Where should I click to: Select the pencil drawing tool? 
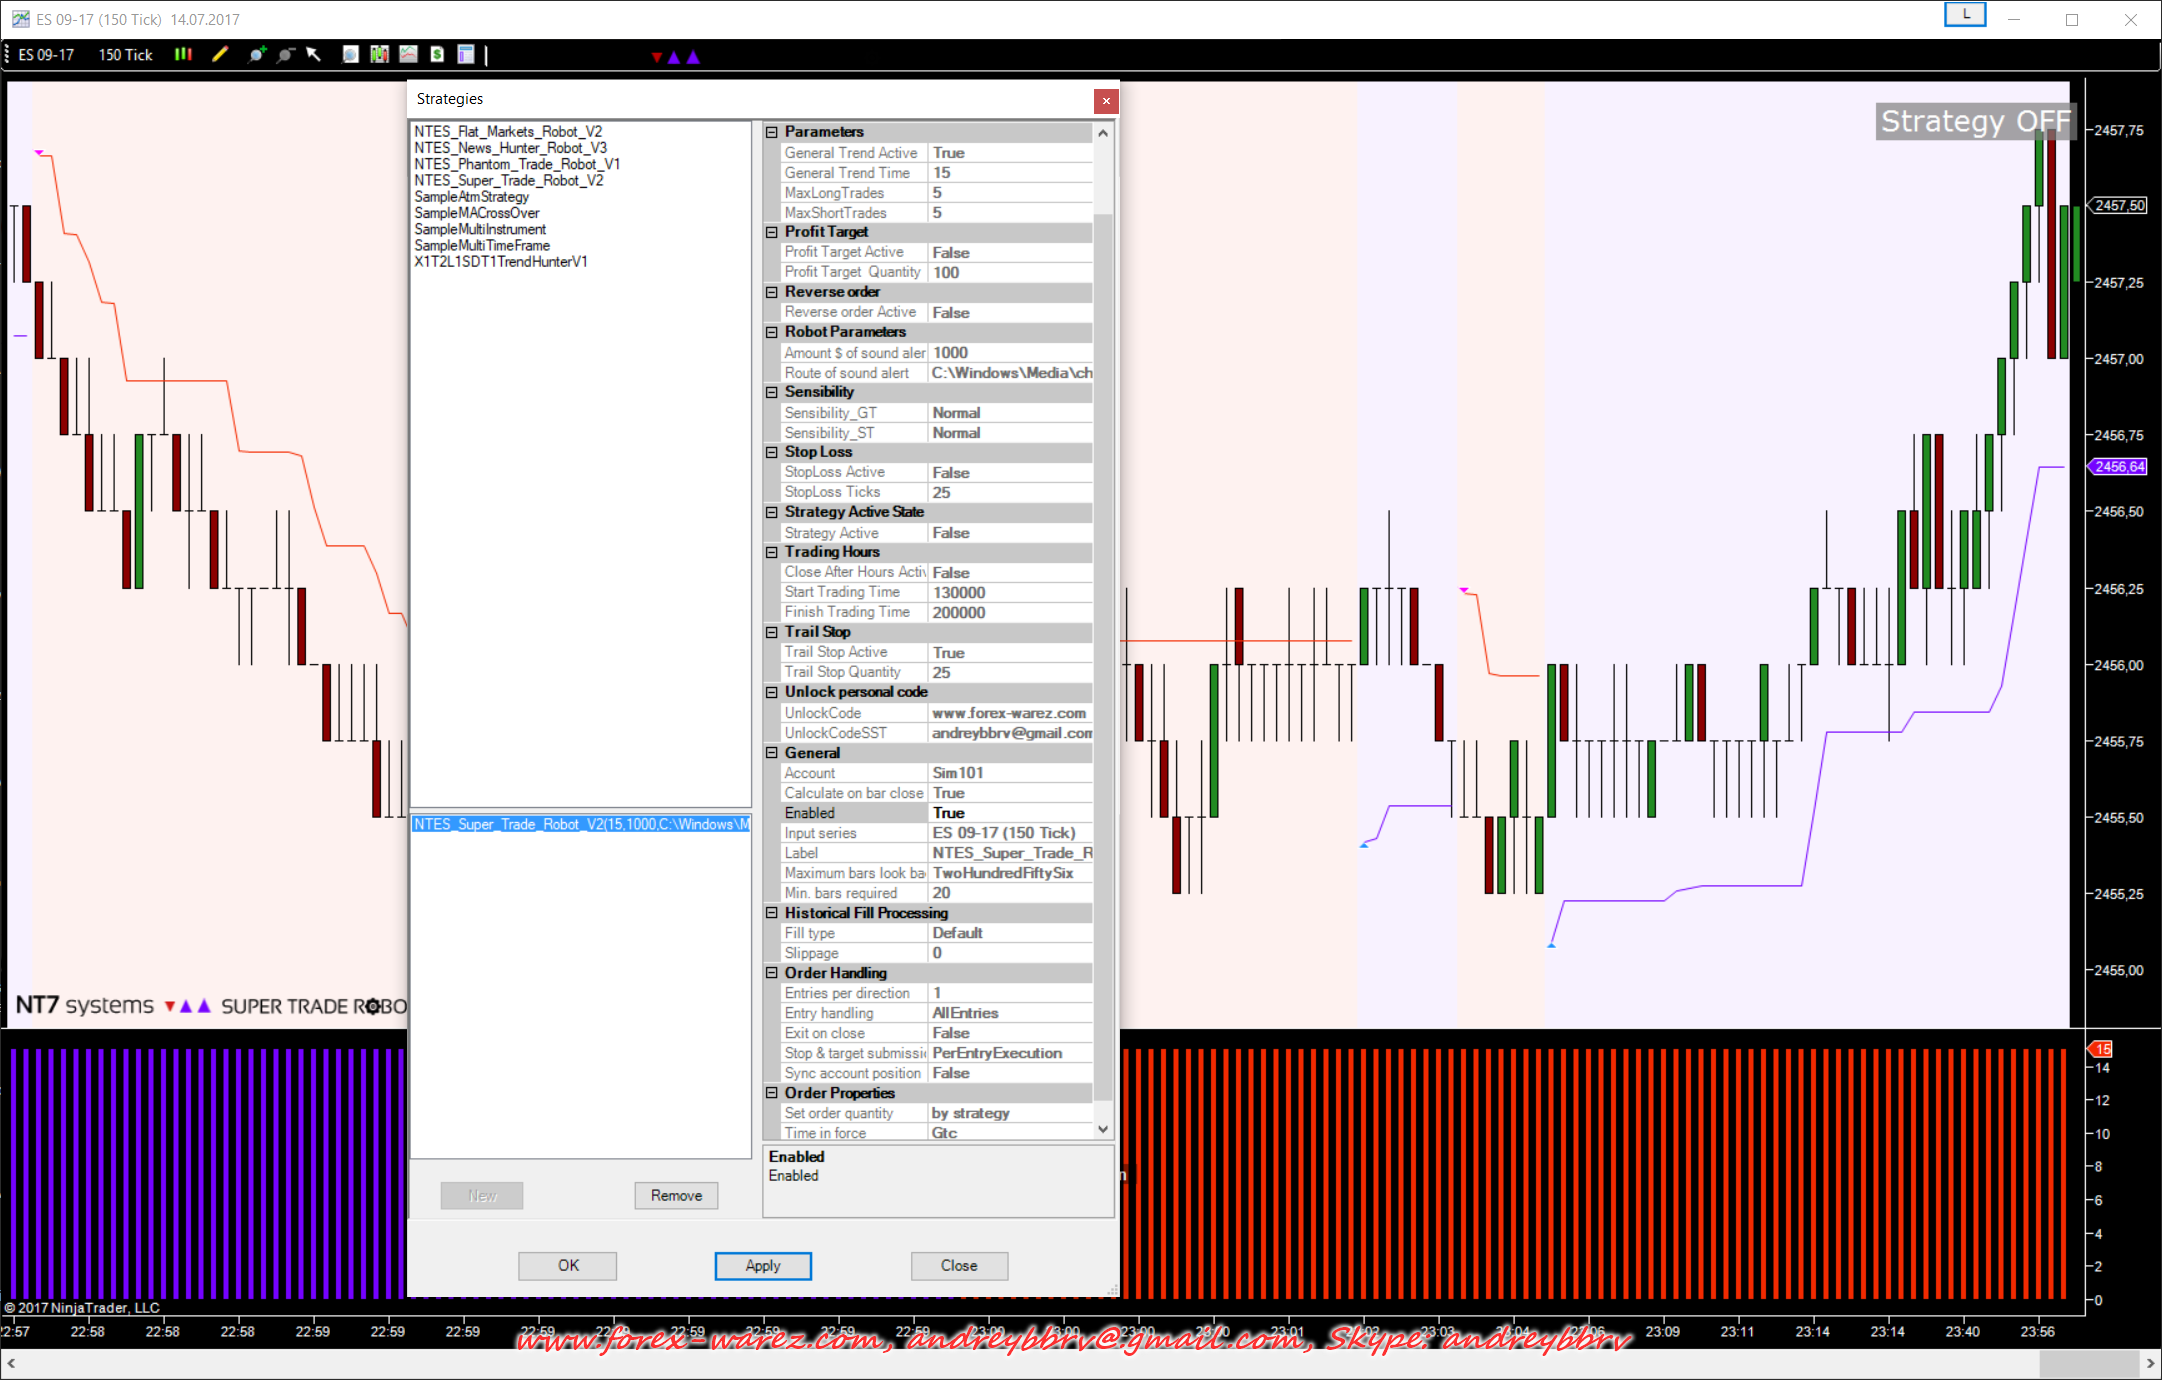point(220,55)
